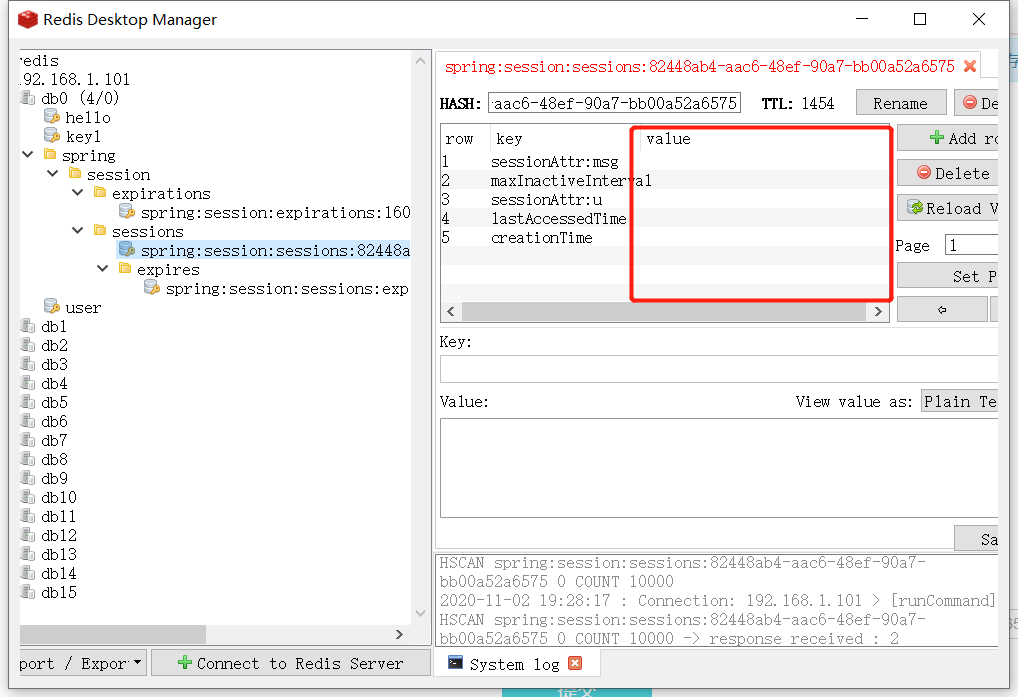Close the spring:session:sessions key tab
The height and width of the screenshot is (697, 1018).
coord(970,66)
